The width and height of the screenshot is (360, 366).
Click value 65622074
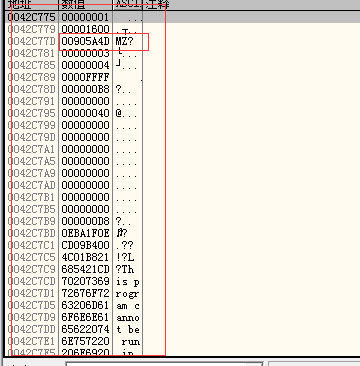(x=85, y=330)
